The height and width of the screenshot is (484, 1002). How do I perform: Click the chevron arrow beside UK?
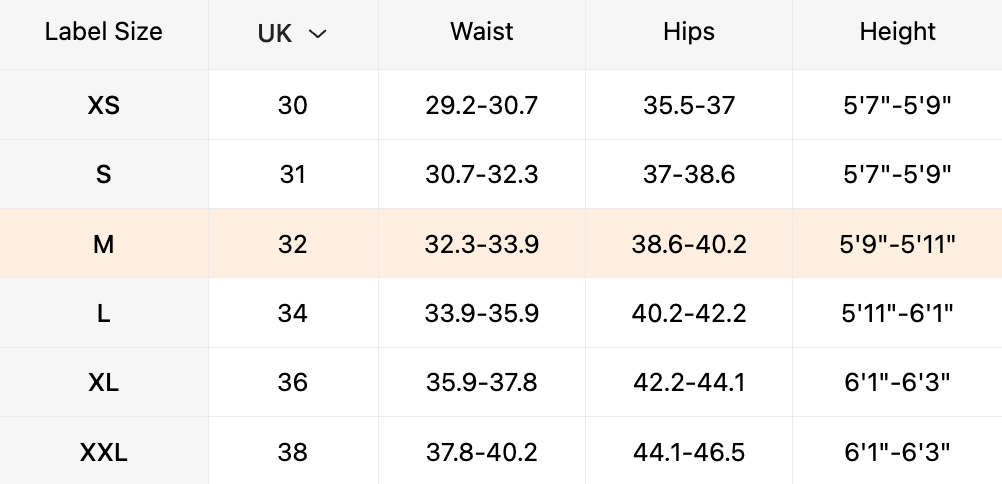tap(318, 34)
